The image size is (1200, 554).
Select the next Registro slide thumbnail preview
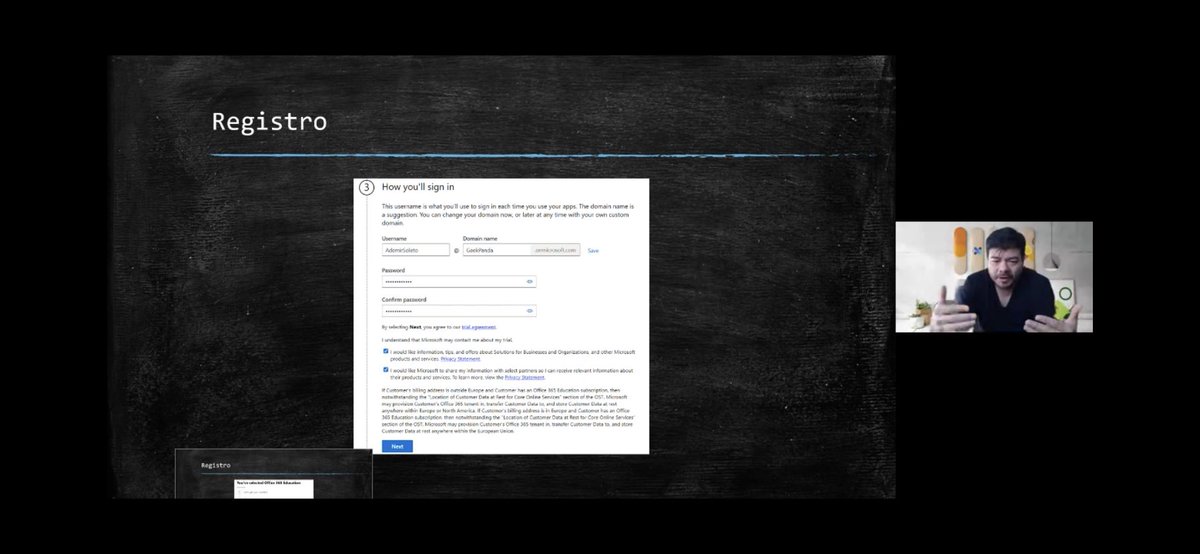(274, 473)
